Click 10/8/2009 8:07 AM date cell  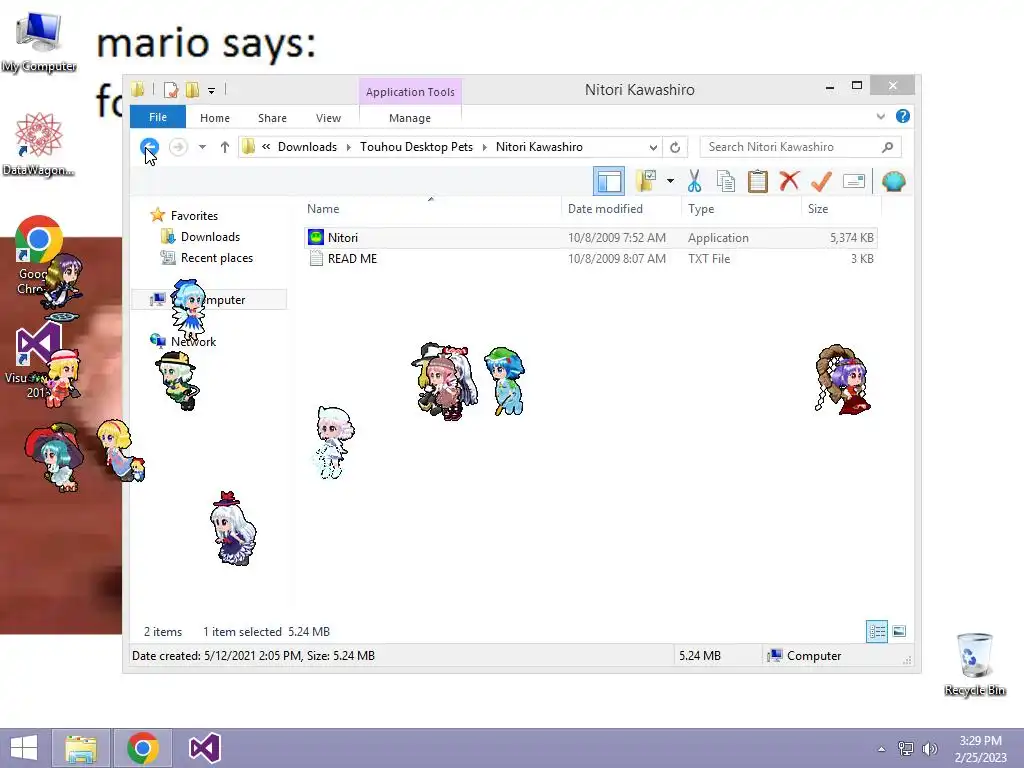(616, 259)
